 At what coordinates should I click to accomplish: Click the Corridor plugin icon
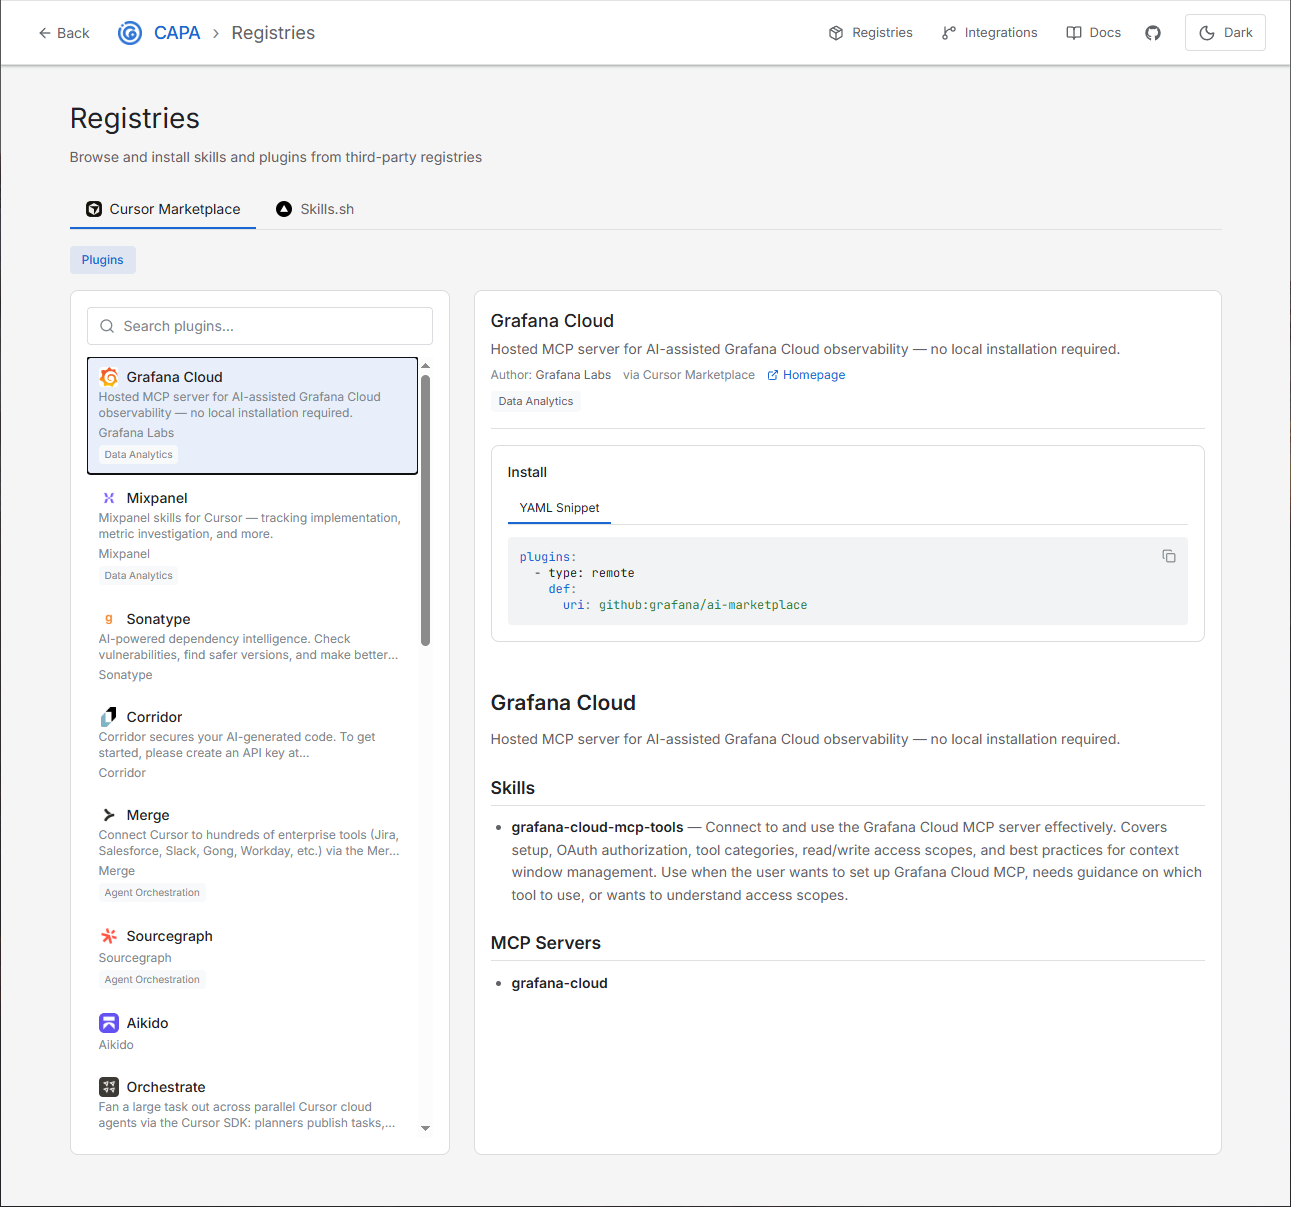point(109,717)
